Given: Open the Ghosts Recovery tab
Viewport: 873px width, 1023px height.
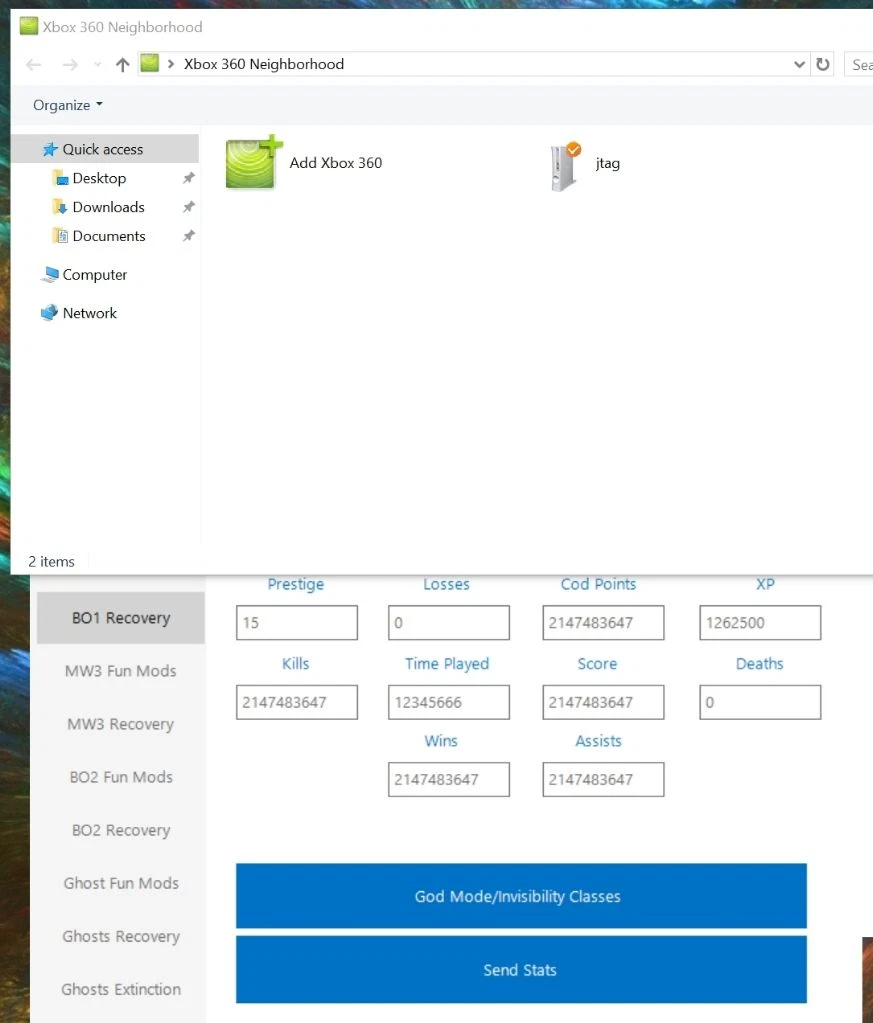Looking at the screenshot, I should tap(121, 936).
